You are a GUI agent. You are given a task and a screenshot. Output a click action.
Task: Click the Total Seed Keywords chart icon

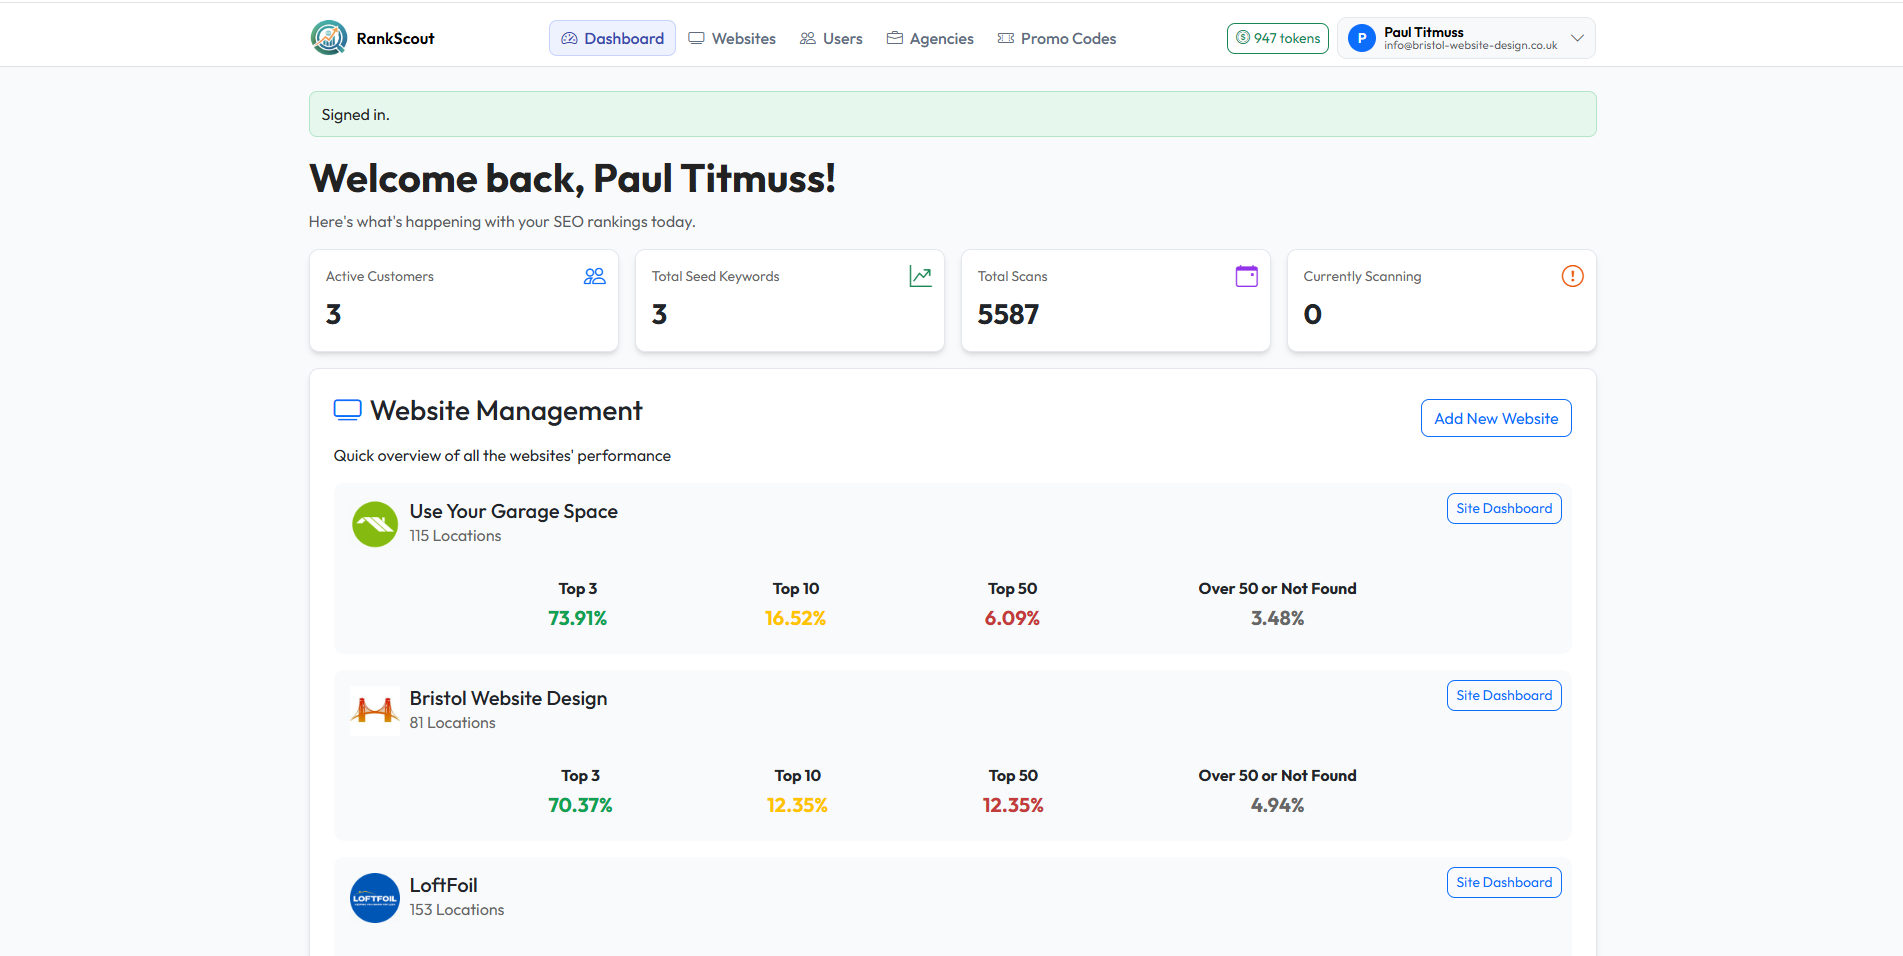(x=920, y=276)
